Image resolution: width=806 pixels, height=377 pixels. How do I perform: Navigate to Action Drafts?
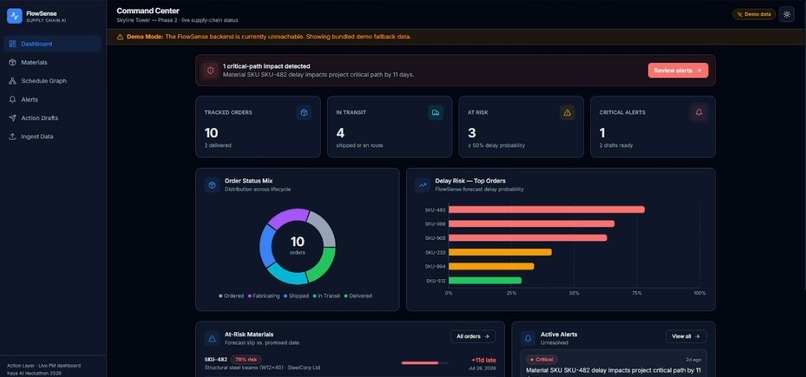[x=52, y=118]
